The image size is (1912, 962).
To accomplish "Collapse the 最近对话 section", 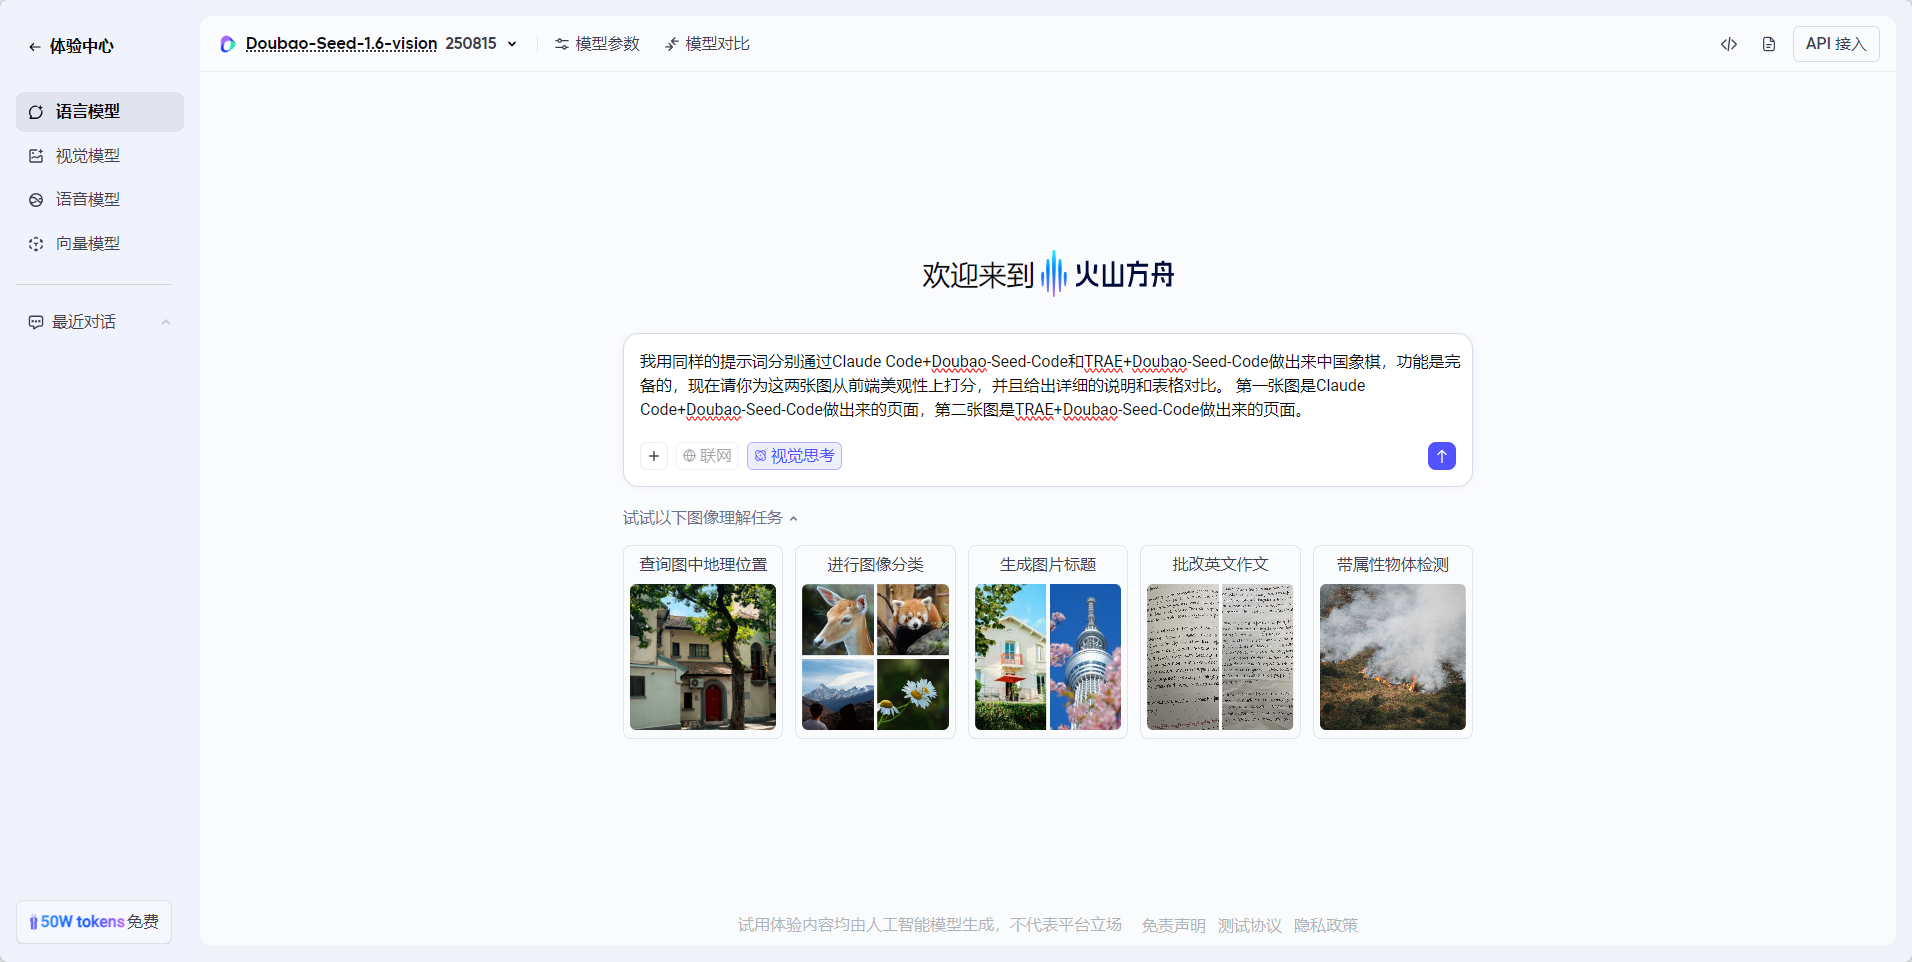I will click(166, 322).
